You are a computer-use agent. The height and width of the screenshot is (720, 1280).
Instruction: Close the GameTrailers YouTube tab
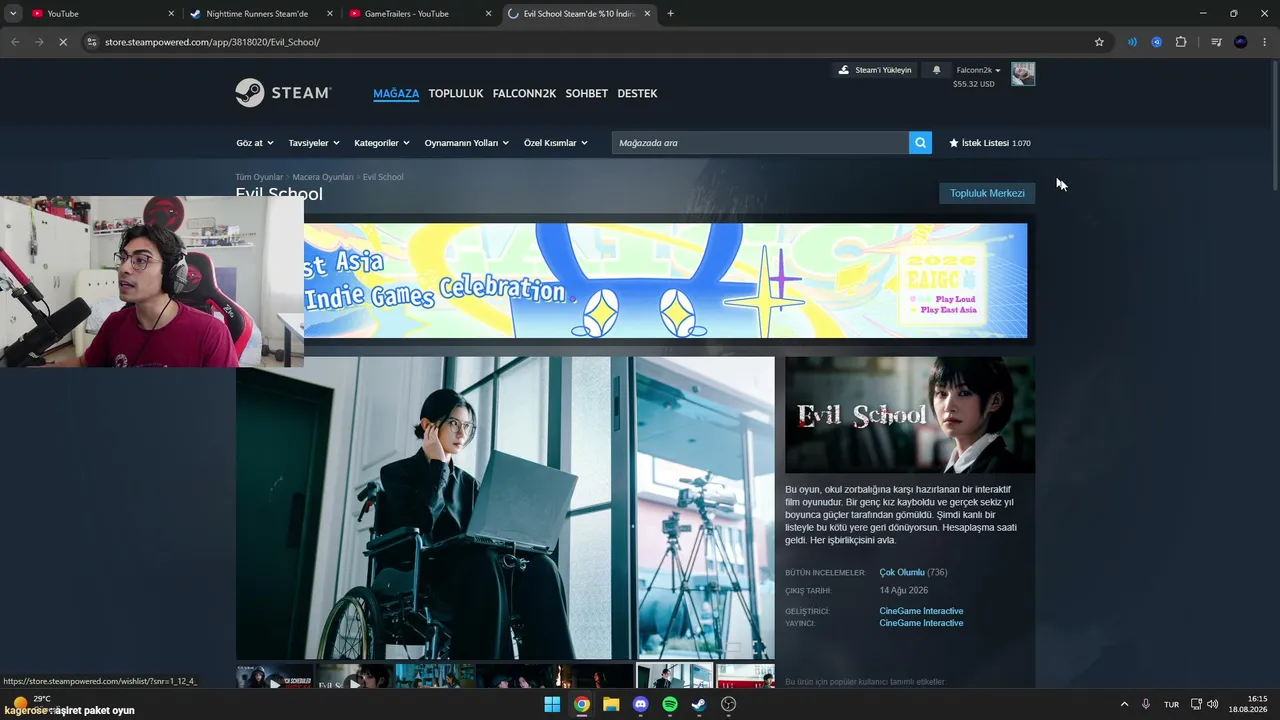click(x=489, y=14)
